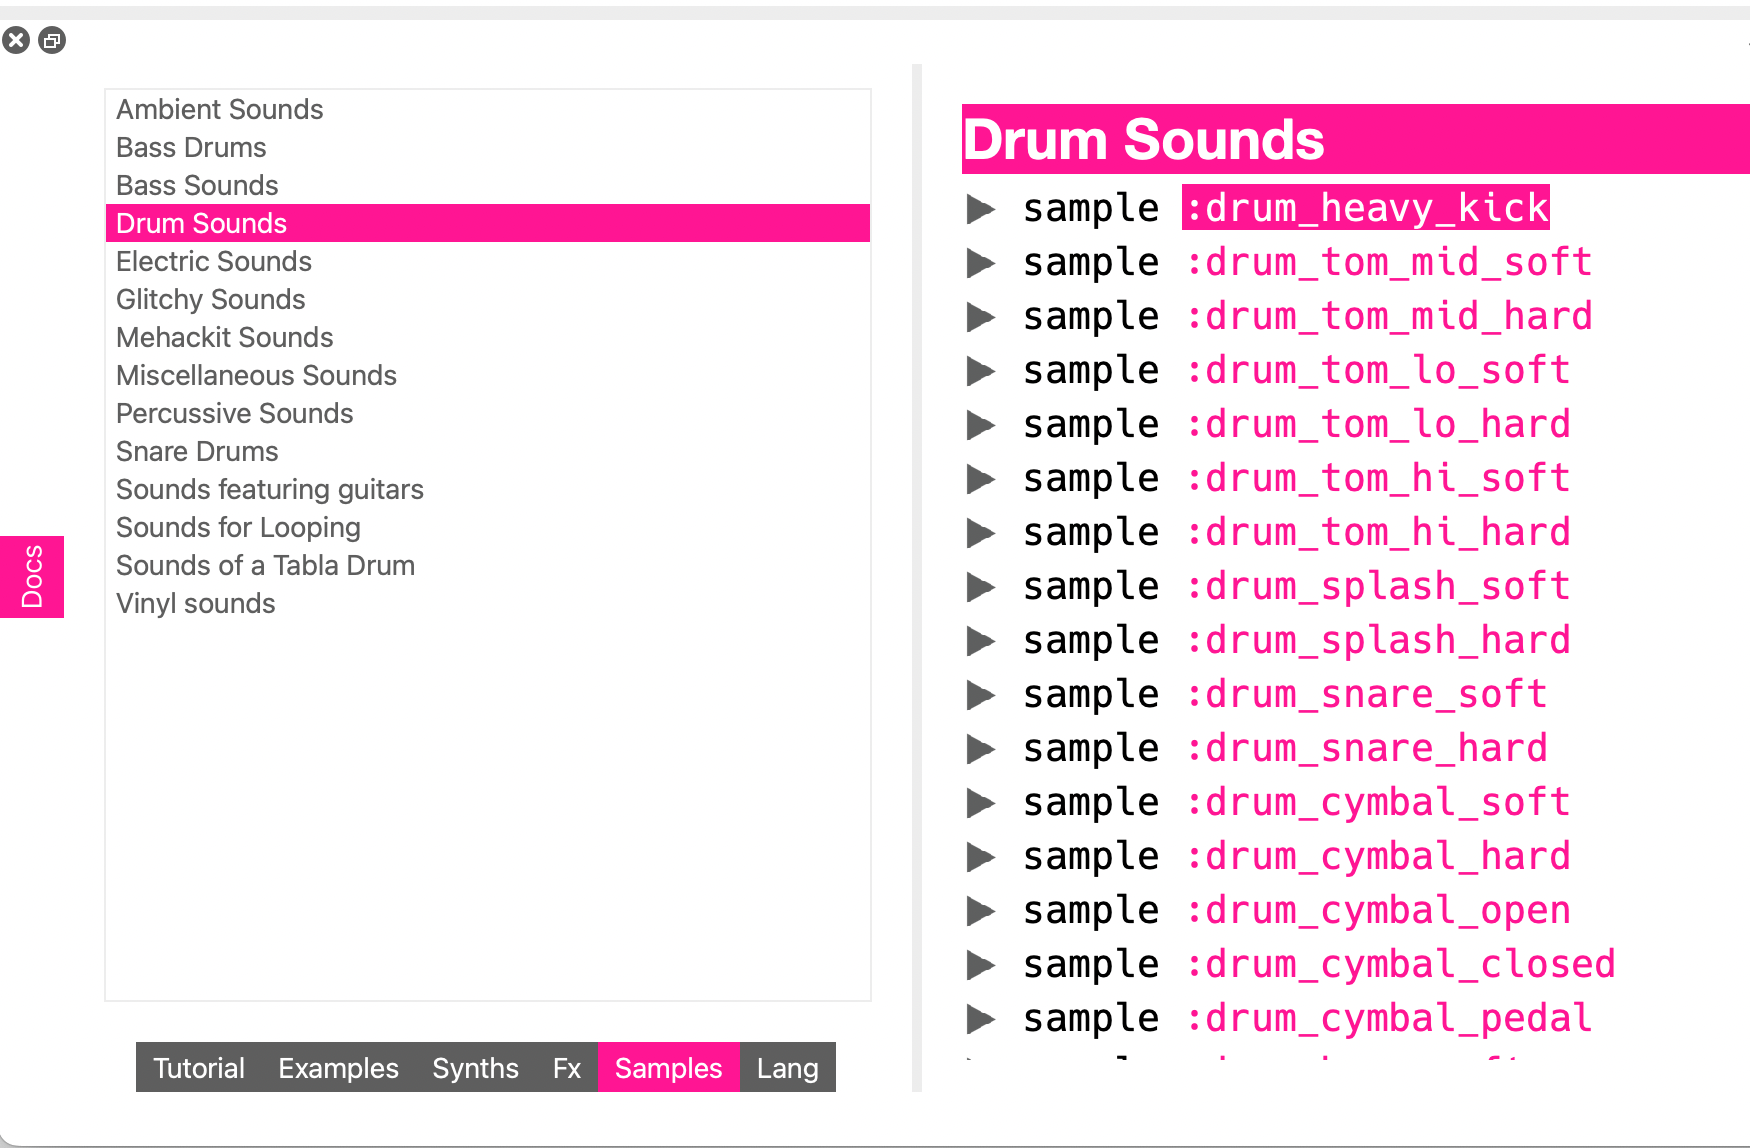Click the :drum_tom_lo_soft sample name
This screenshot has height=1148, width=1750.
point(1378,370)
